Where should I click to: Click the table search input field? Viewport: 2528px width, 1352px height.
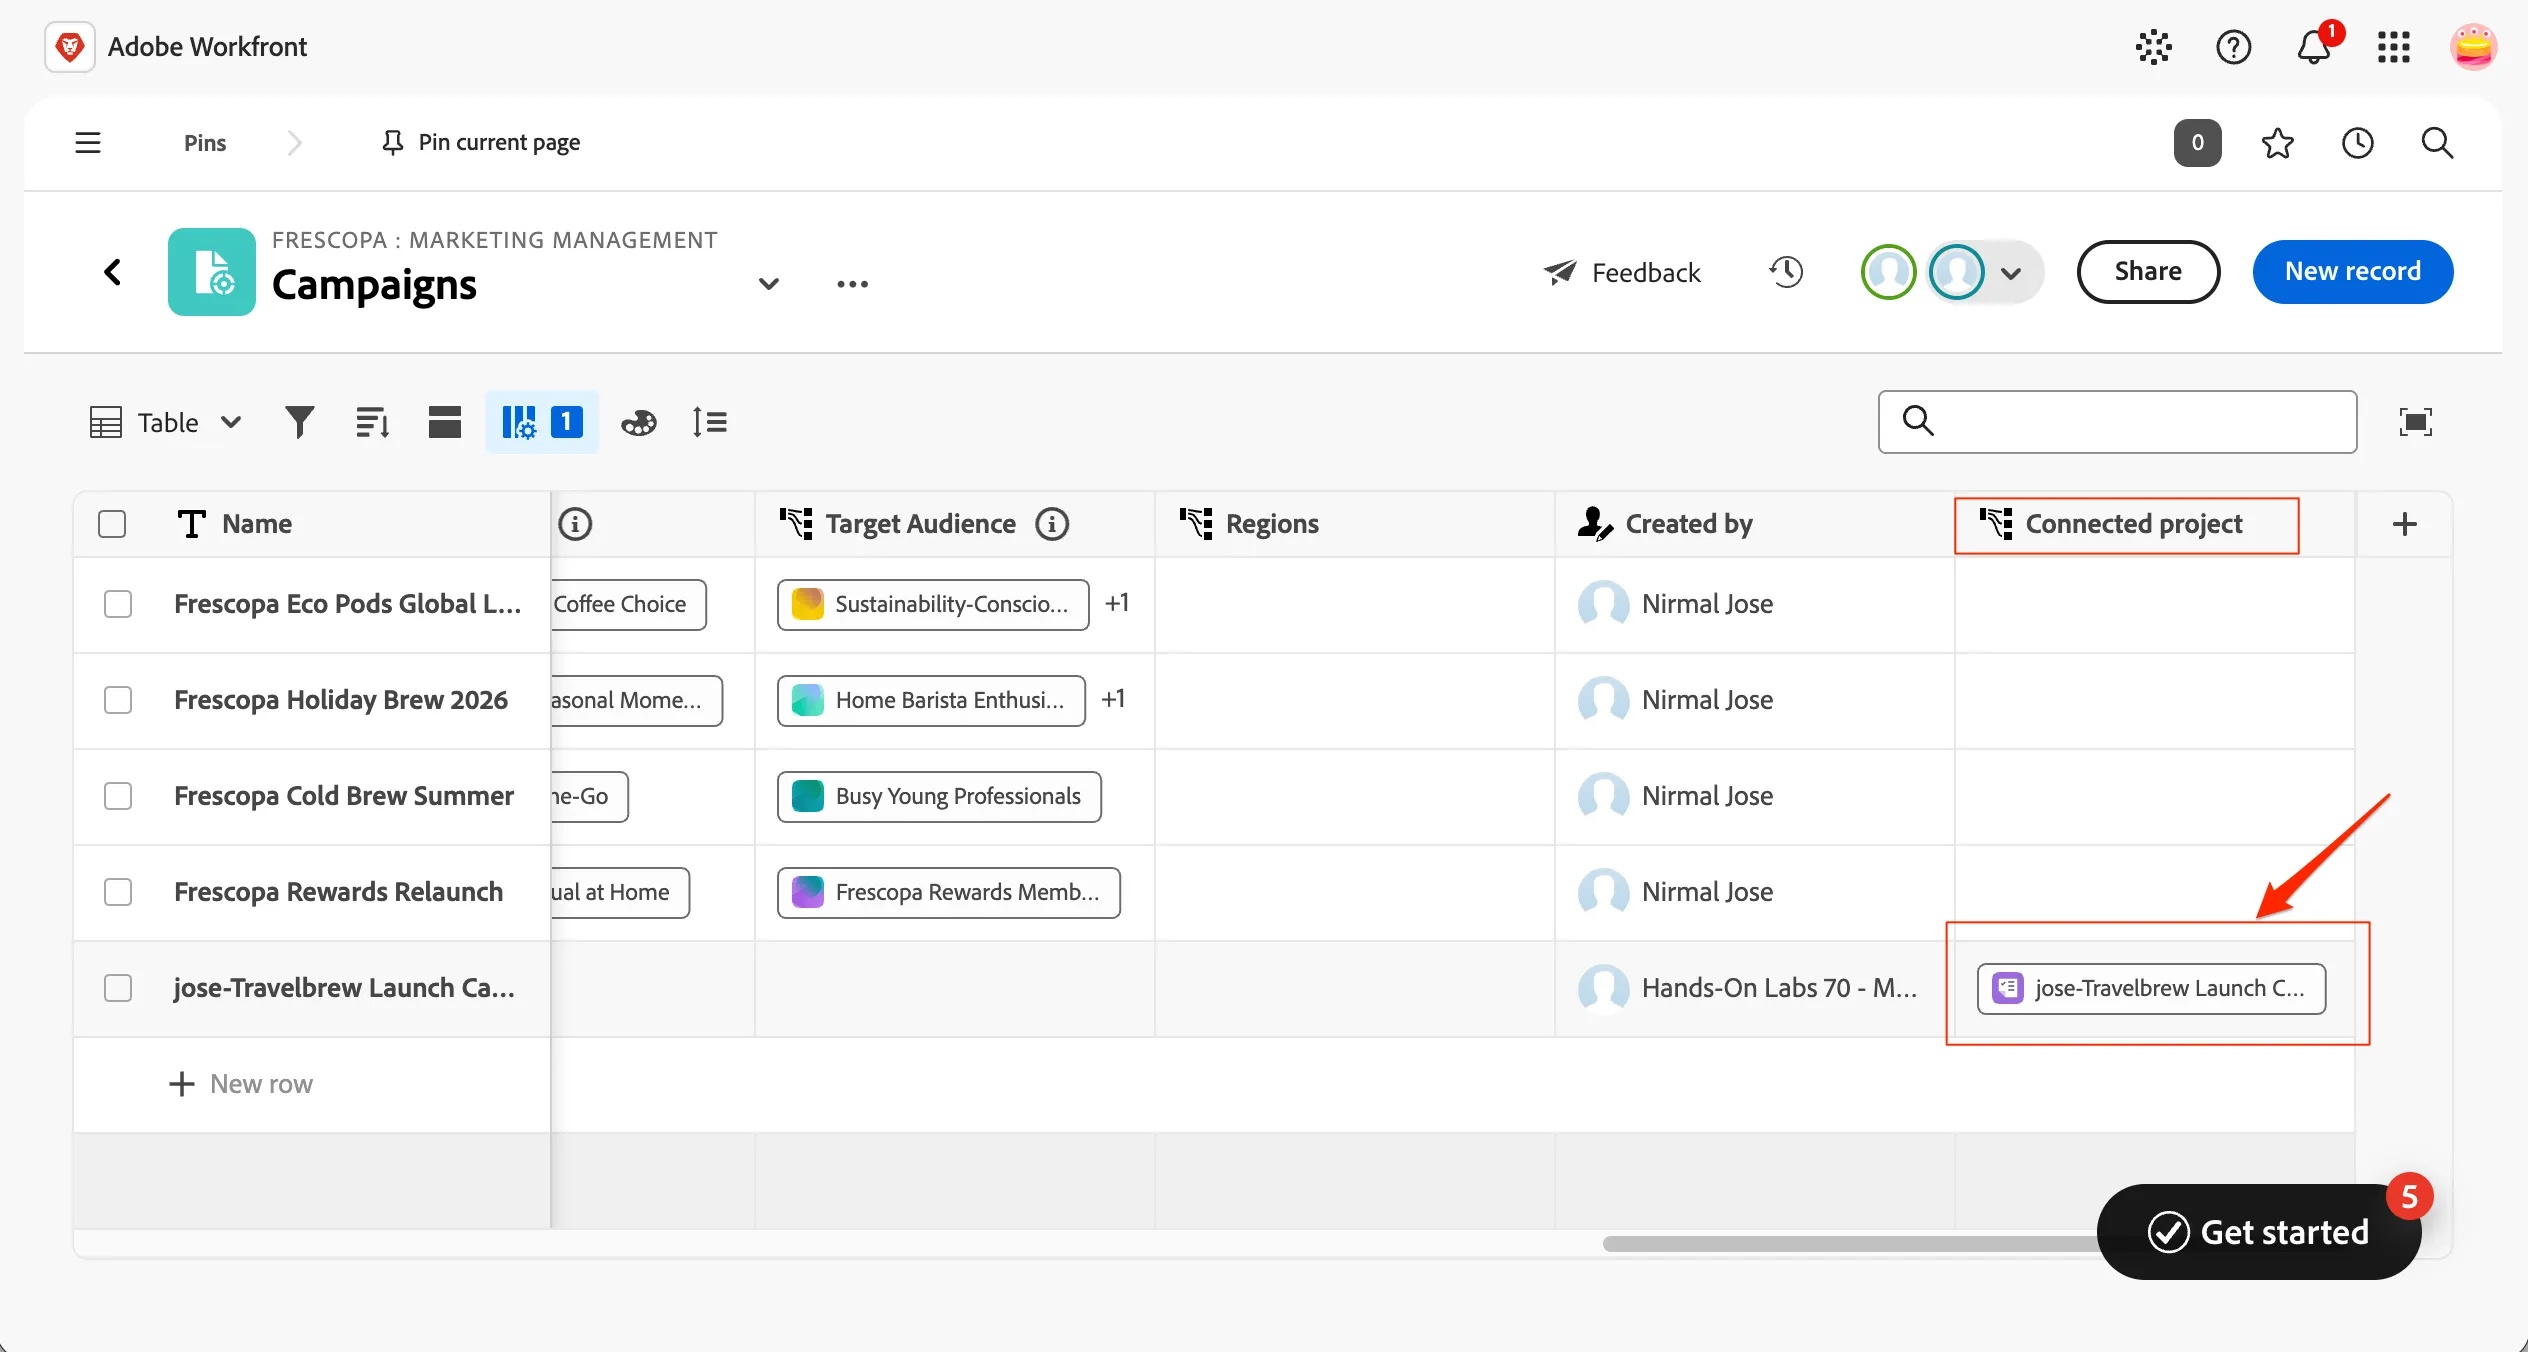coord(2117,422)
